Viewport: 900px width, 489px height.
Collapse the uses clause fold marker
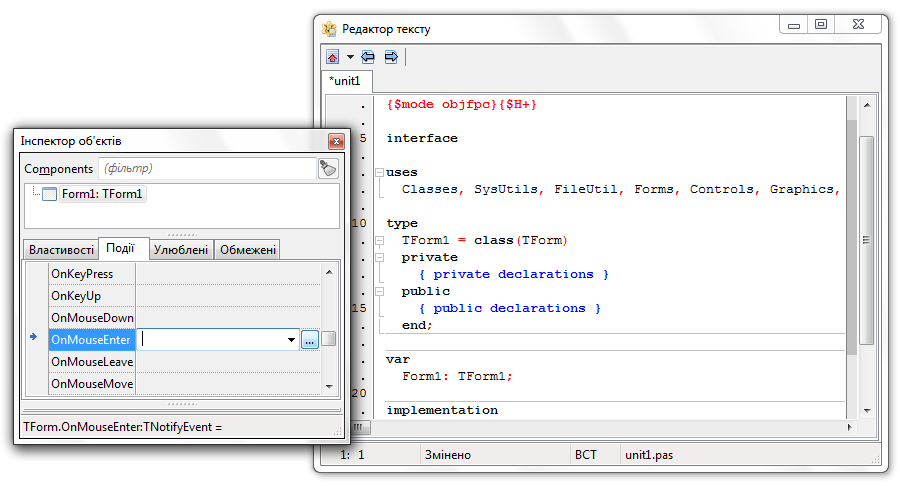[x=379, y=172]
